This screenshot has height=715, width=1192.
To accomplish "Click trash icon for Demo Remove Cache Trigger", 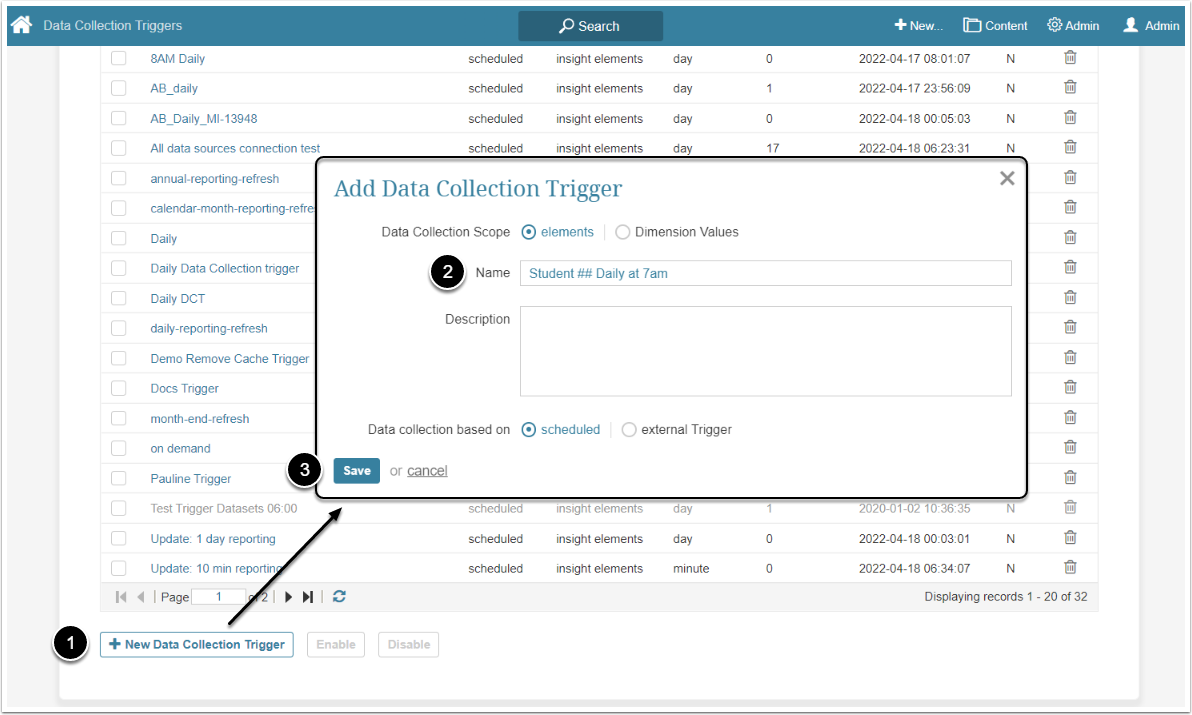I will click(1070, 358).
